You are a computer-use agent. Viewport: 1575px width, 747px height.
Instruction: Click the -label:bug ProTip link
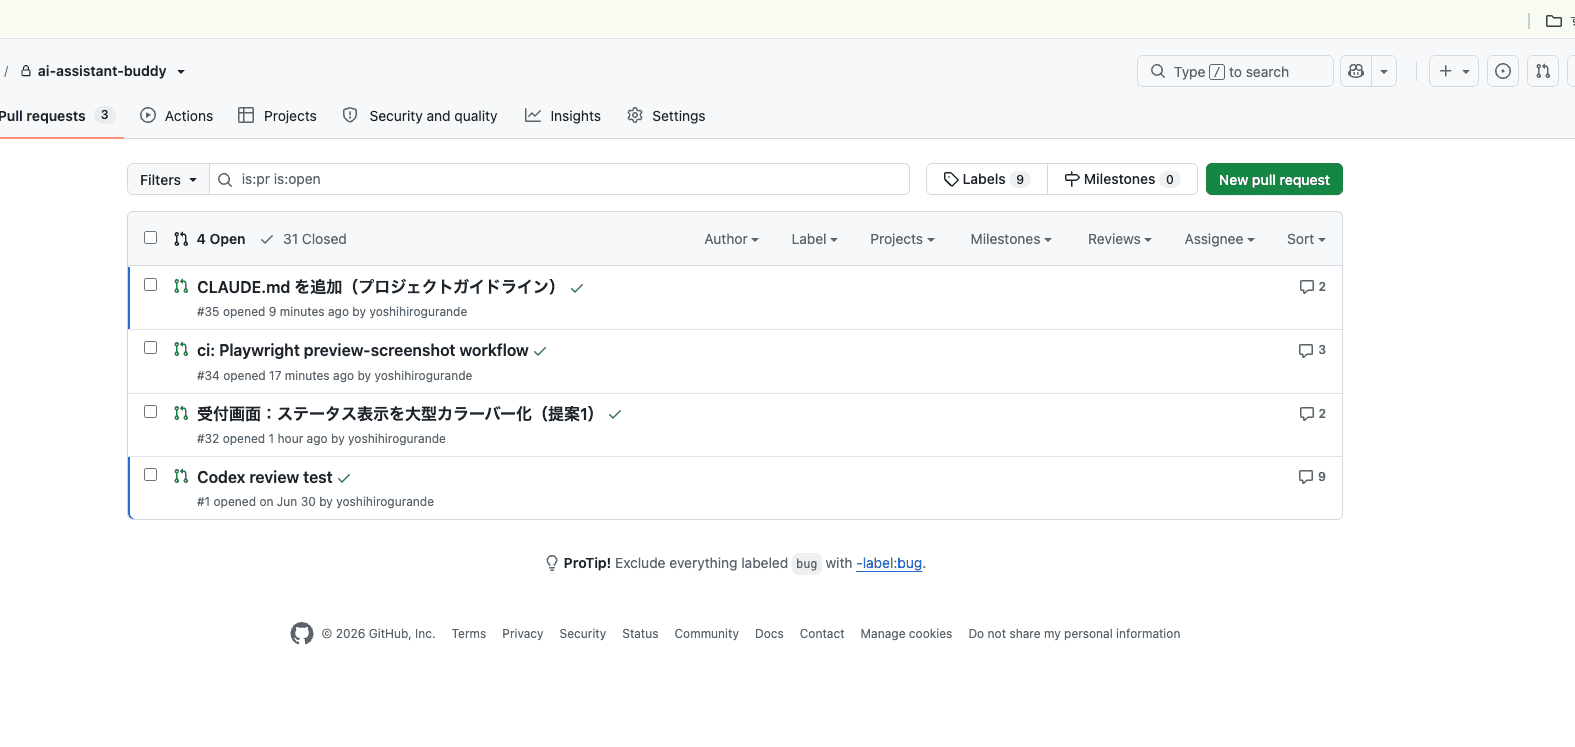click(889, 563)
